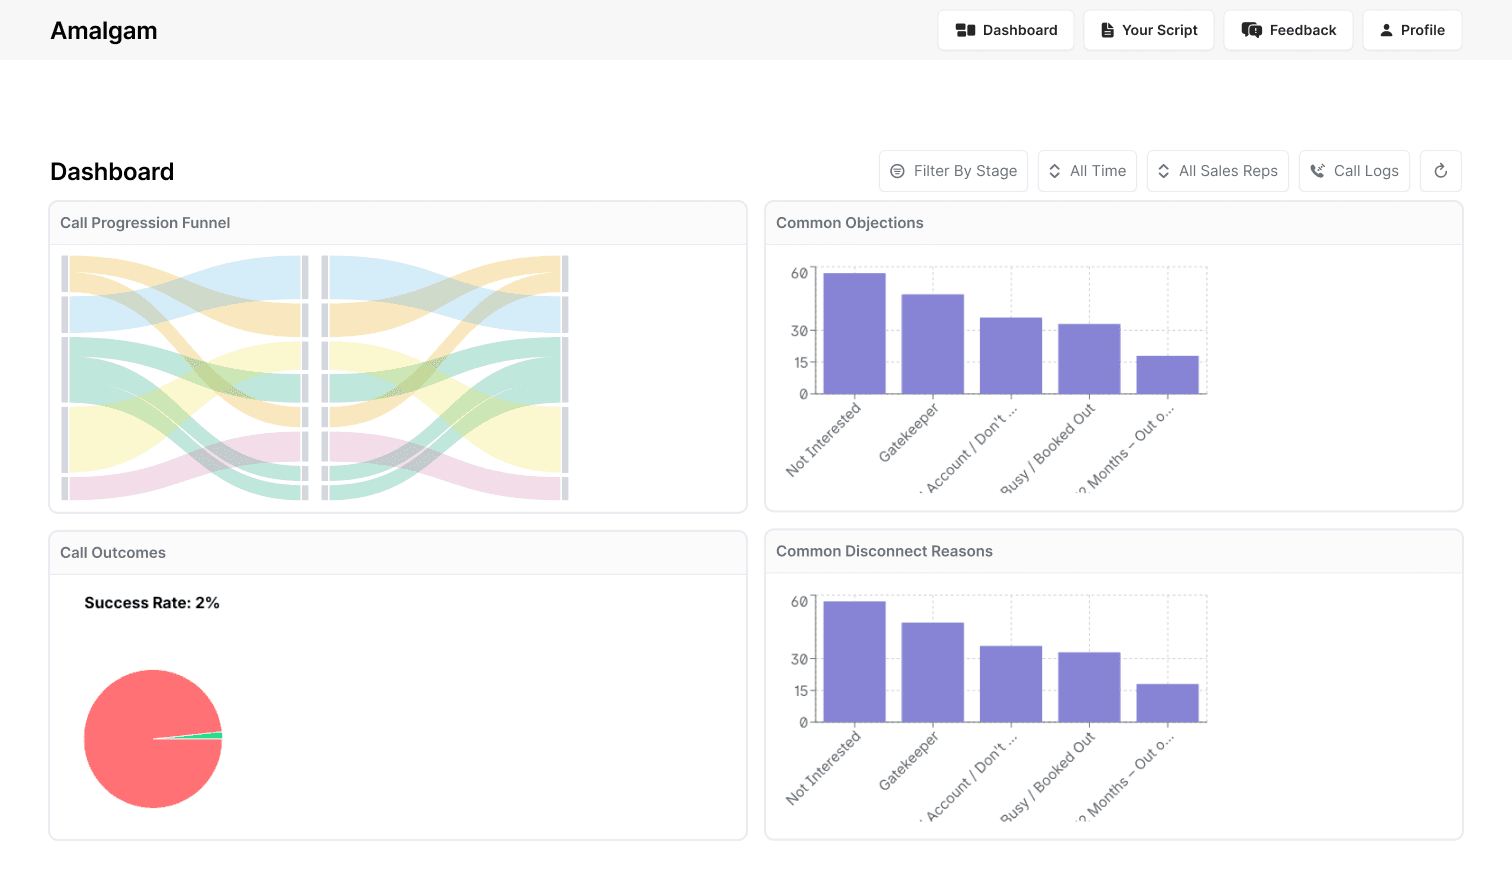Click the refresh icon button
Viewport: 1512px width, 889px height.
(1441, 171)
